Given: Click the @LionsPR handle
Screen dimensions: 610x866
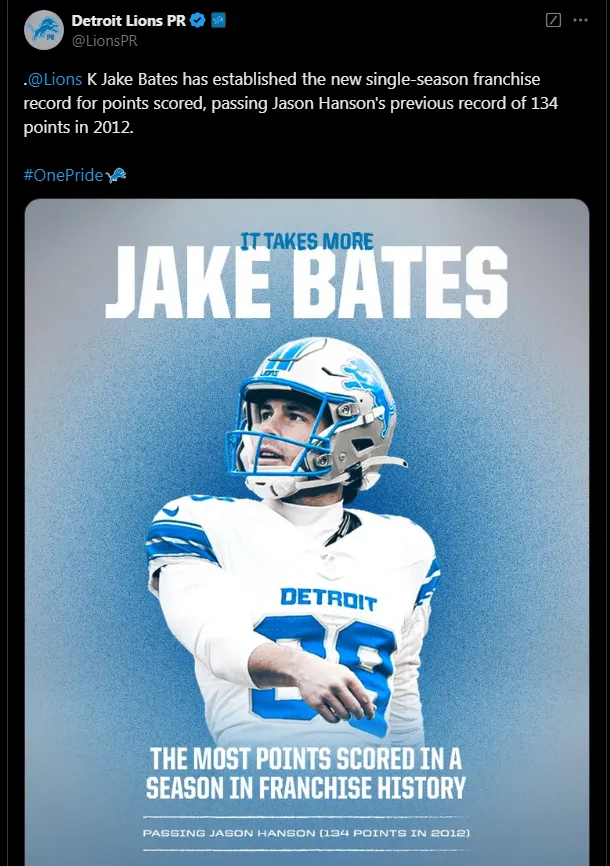Looking at the screenshot, I should [104, 40].
